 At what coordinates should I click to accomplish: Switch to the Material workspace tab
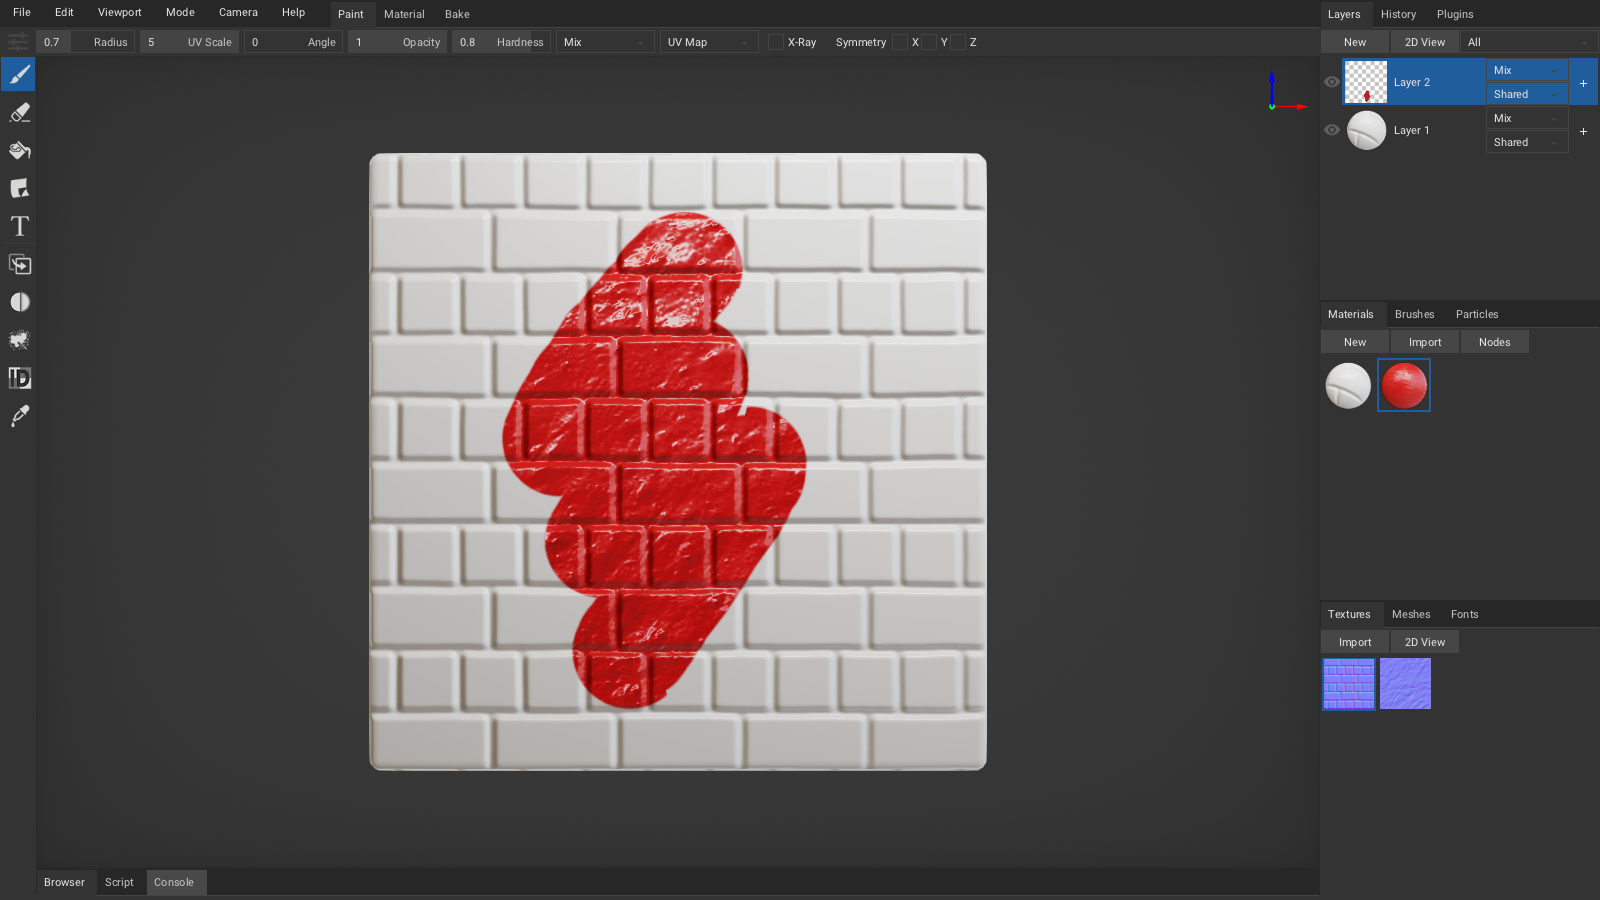pos(404,14)
